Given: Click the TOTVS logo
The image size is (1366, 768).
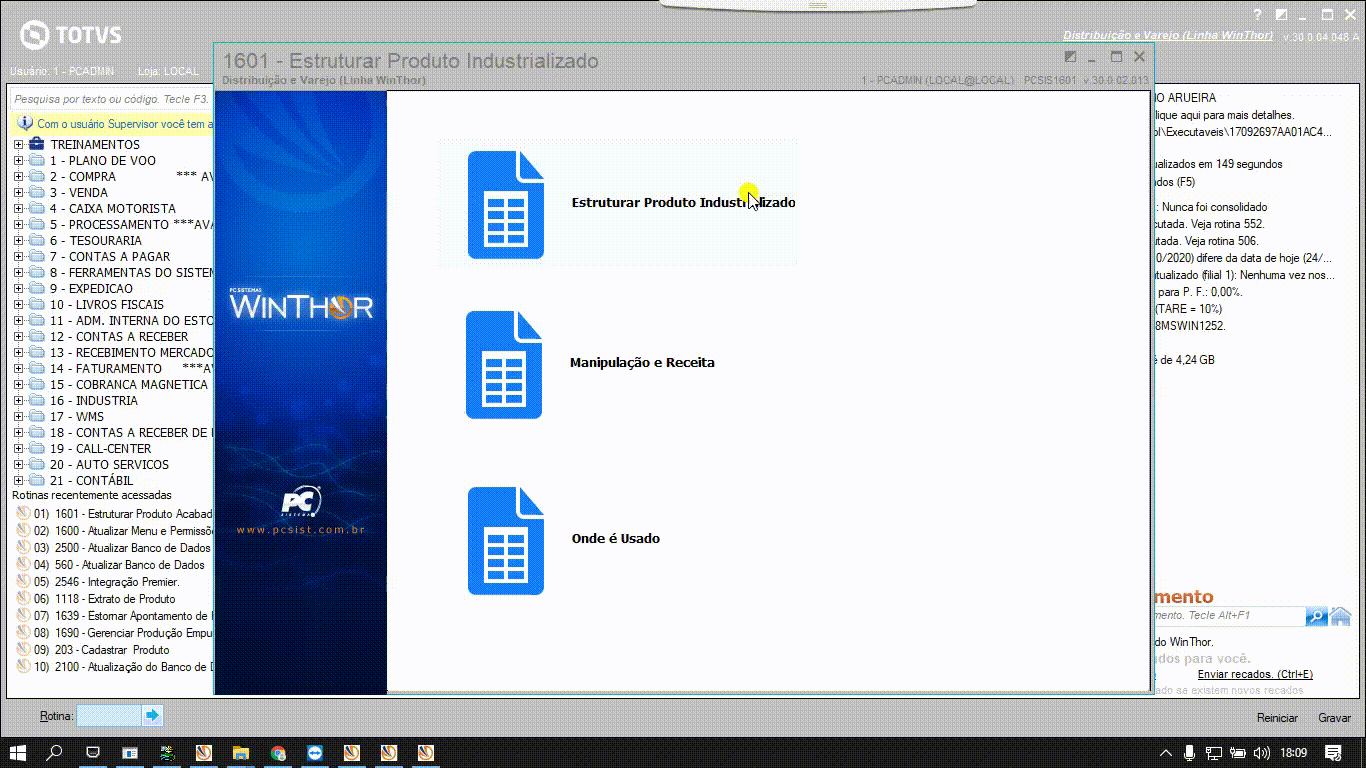Looking at the screenshot, I should click(71, 35).
